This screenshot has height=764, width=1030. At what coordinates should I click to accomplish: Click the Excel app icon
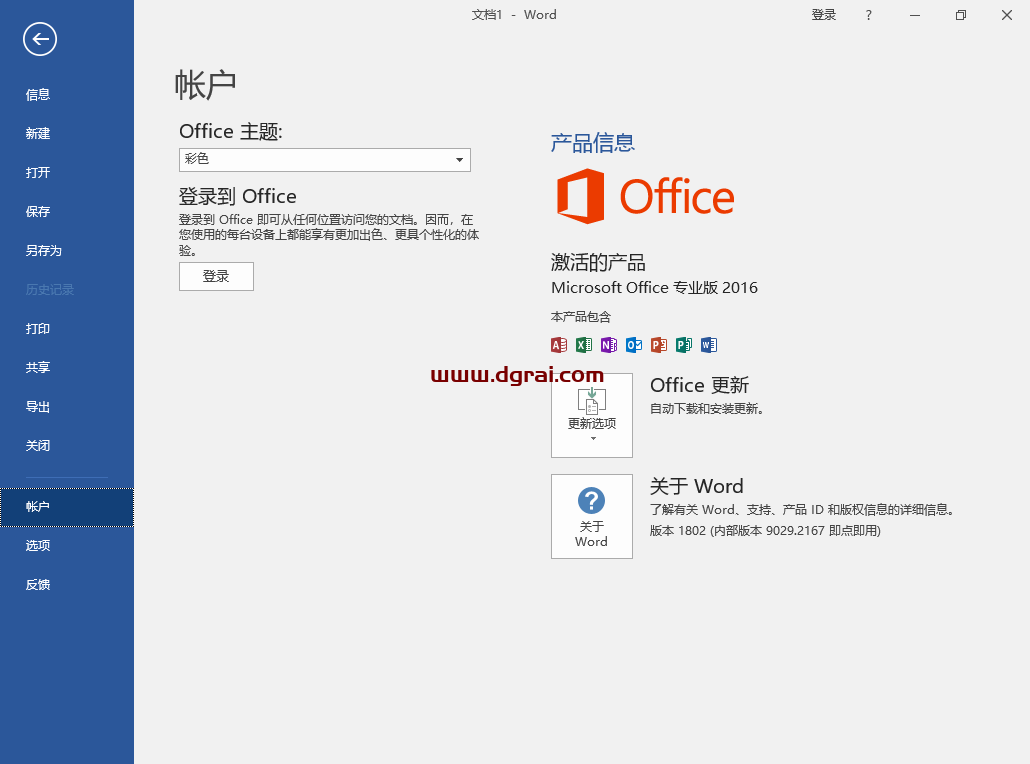click(x=584, y=345)
